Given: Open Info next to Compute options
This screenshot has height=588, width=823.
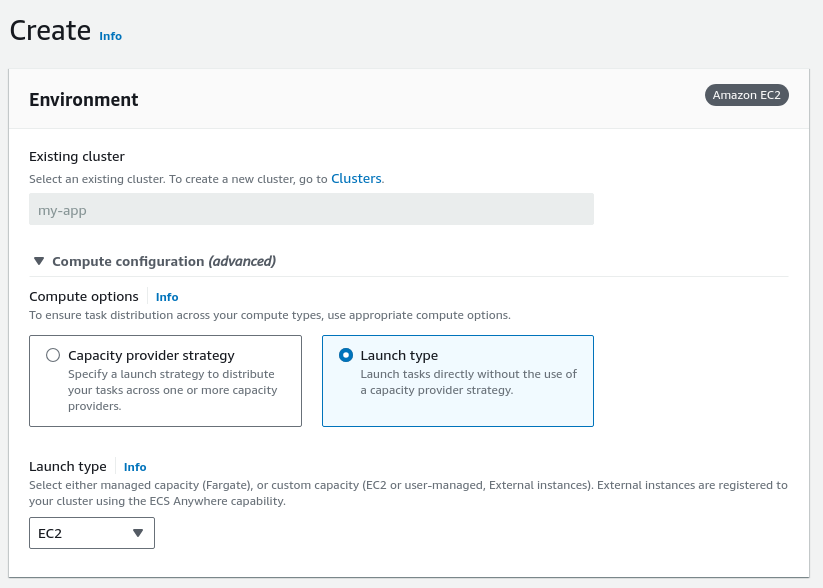Looking at the screenshot, I should click(x=167, y=297).
